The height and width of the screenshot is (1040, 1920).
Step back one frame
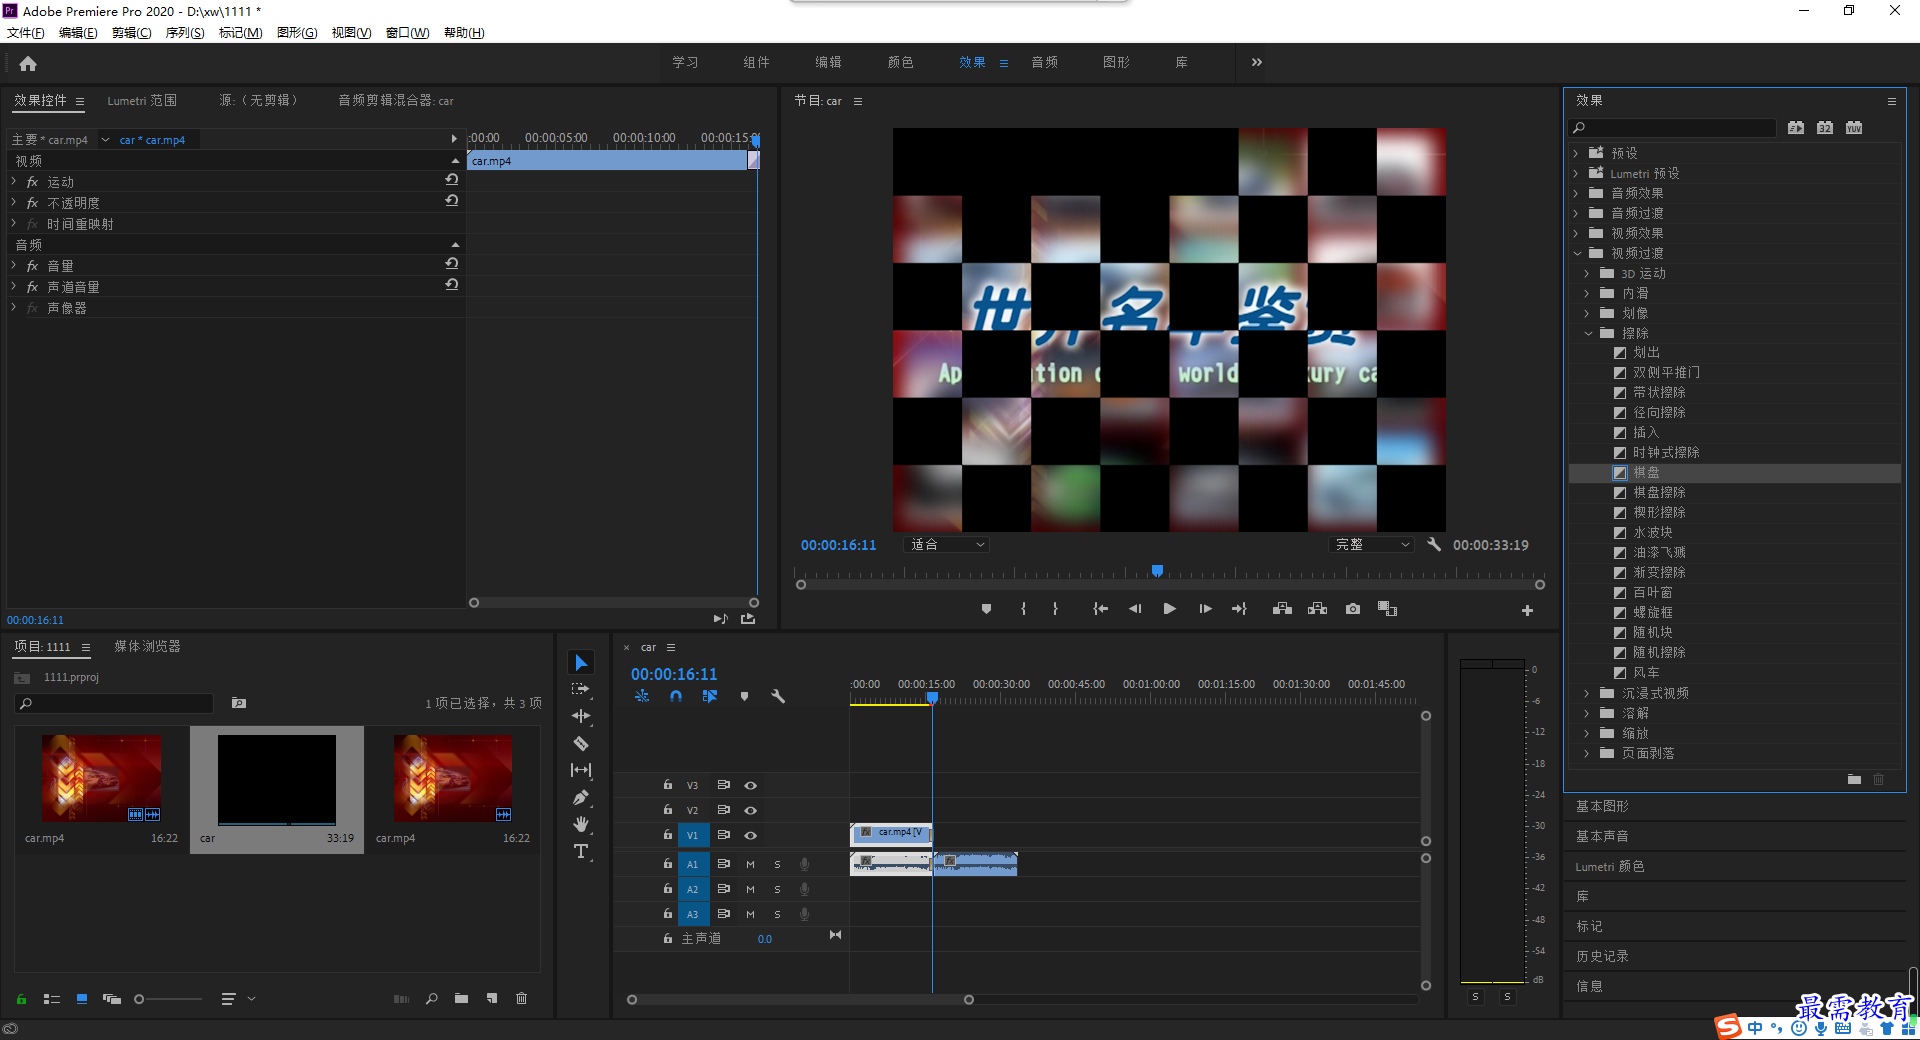pyautogui.click(x=1135, y=609)
